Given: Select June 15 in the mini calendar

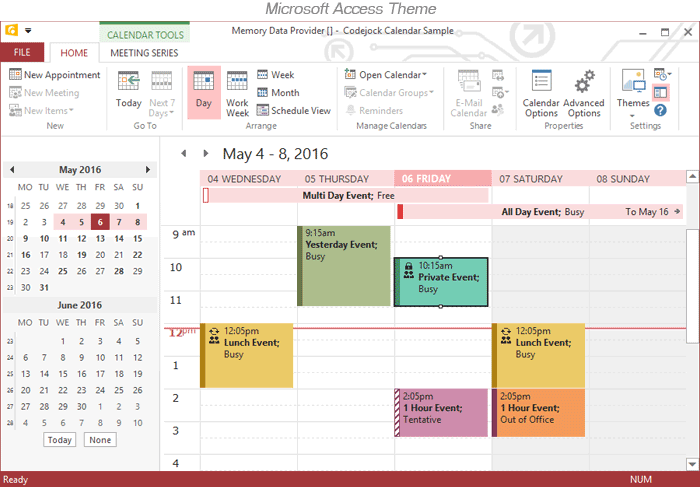Looking at the screenshot, I should (63, 374).
